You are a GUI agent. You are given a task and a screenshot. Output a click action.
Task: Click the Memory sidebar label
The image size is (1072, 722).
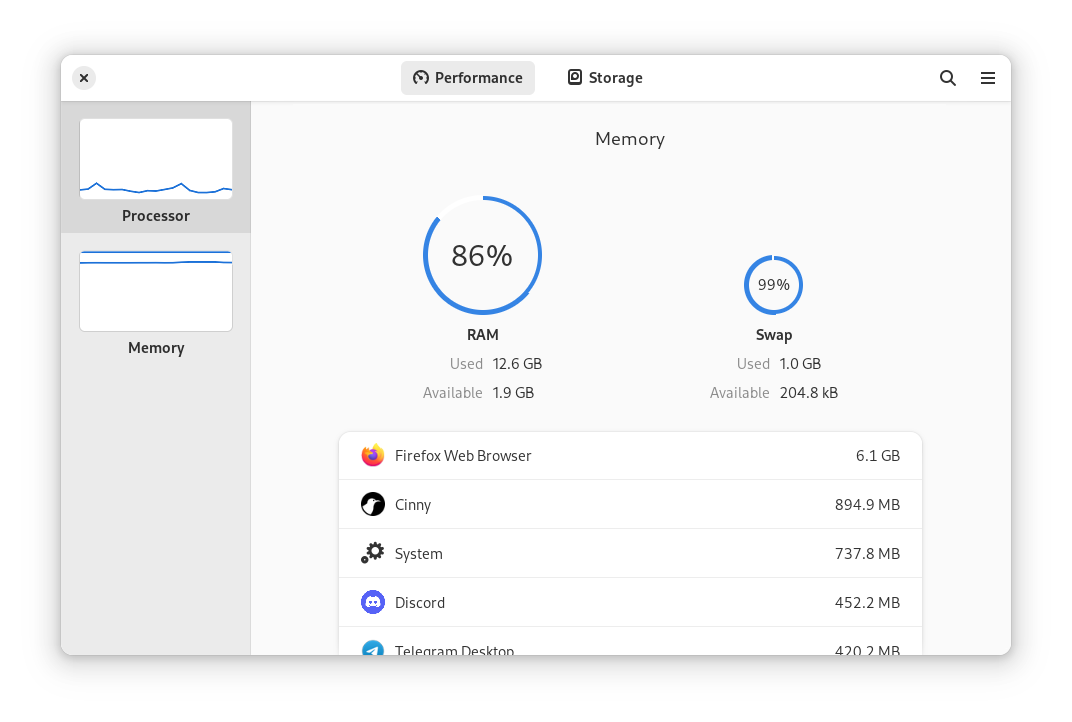click(x=156, y=348)
